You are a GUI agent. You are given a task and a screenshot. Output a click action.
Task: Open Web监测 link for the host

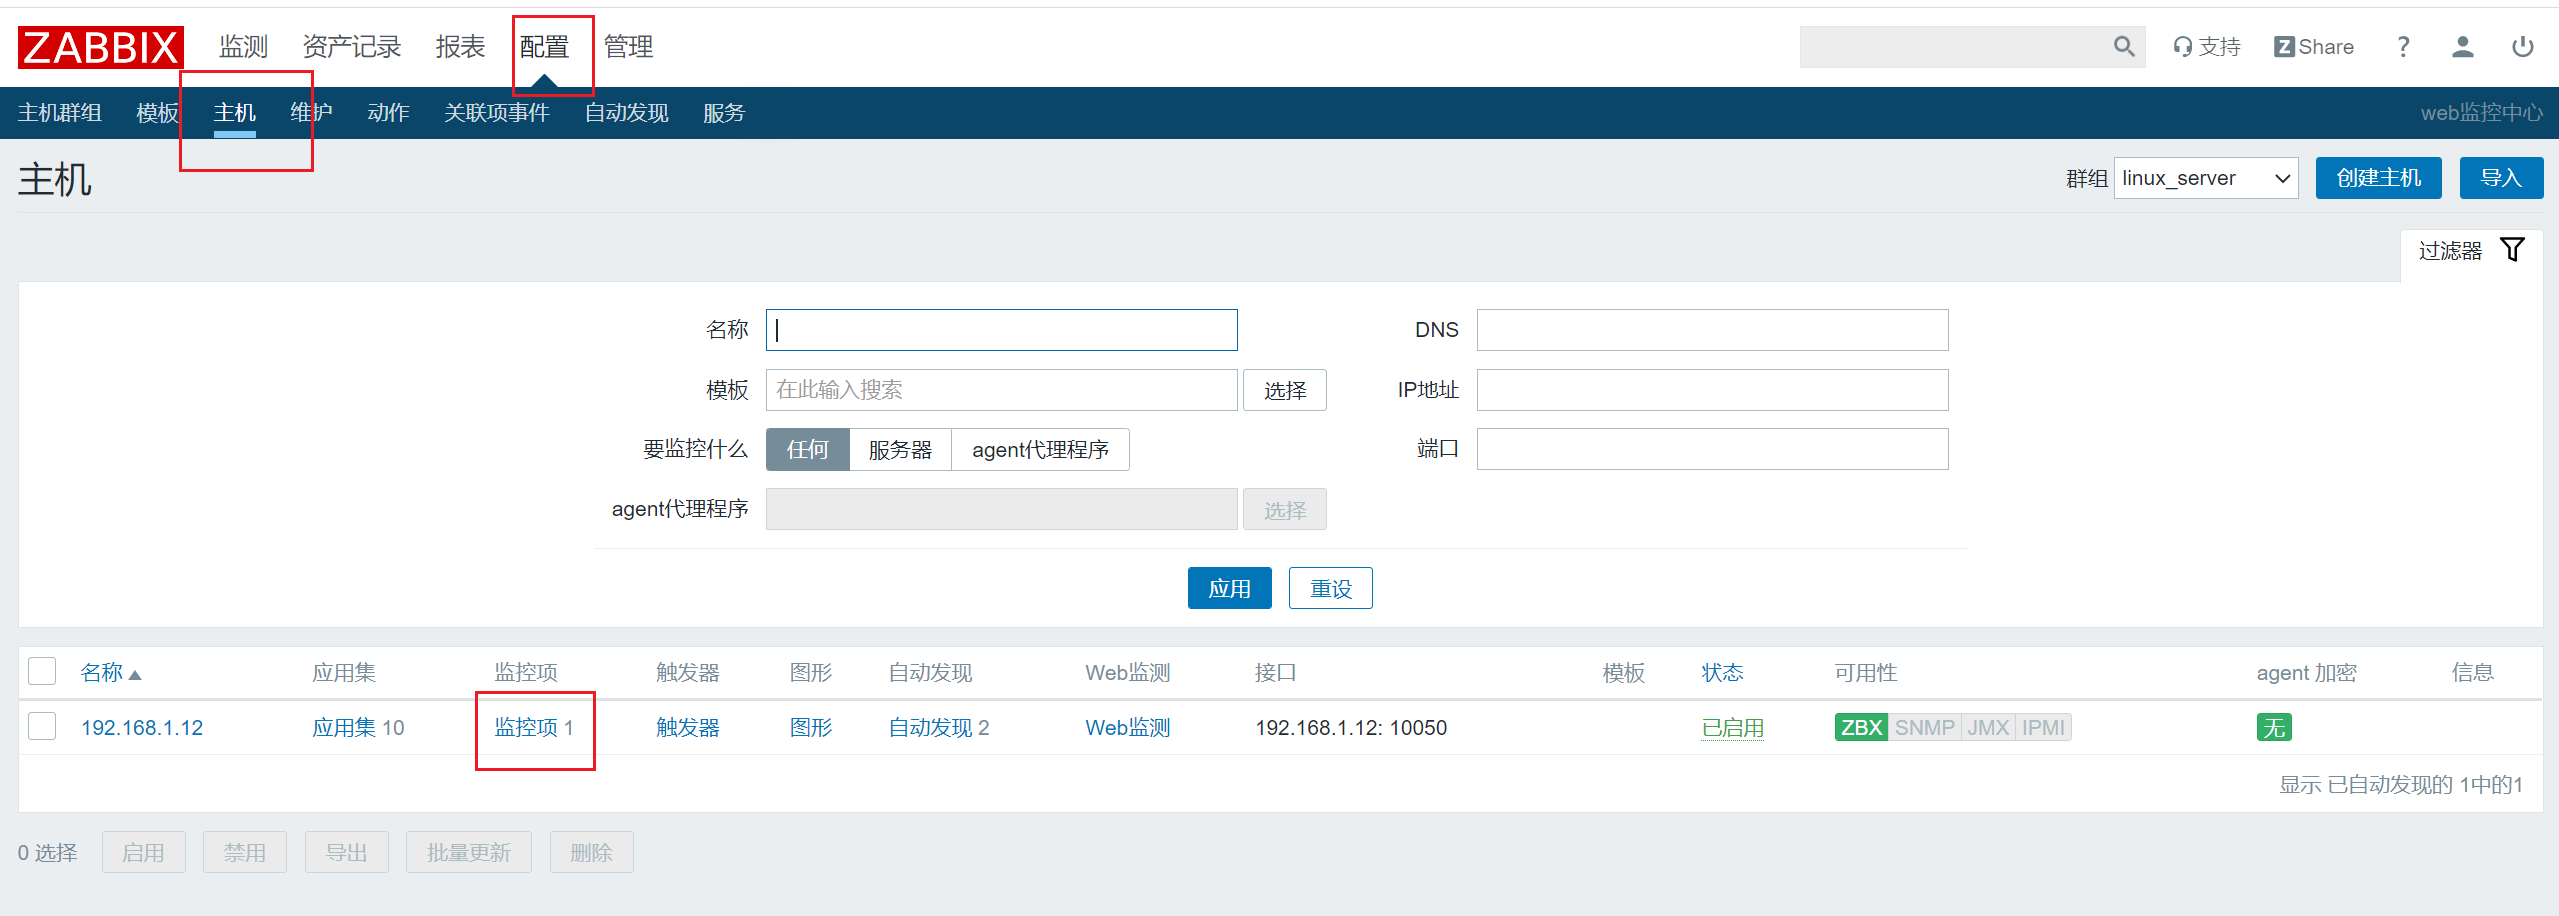(1128, 728)
